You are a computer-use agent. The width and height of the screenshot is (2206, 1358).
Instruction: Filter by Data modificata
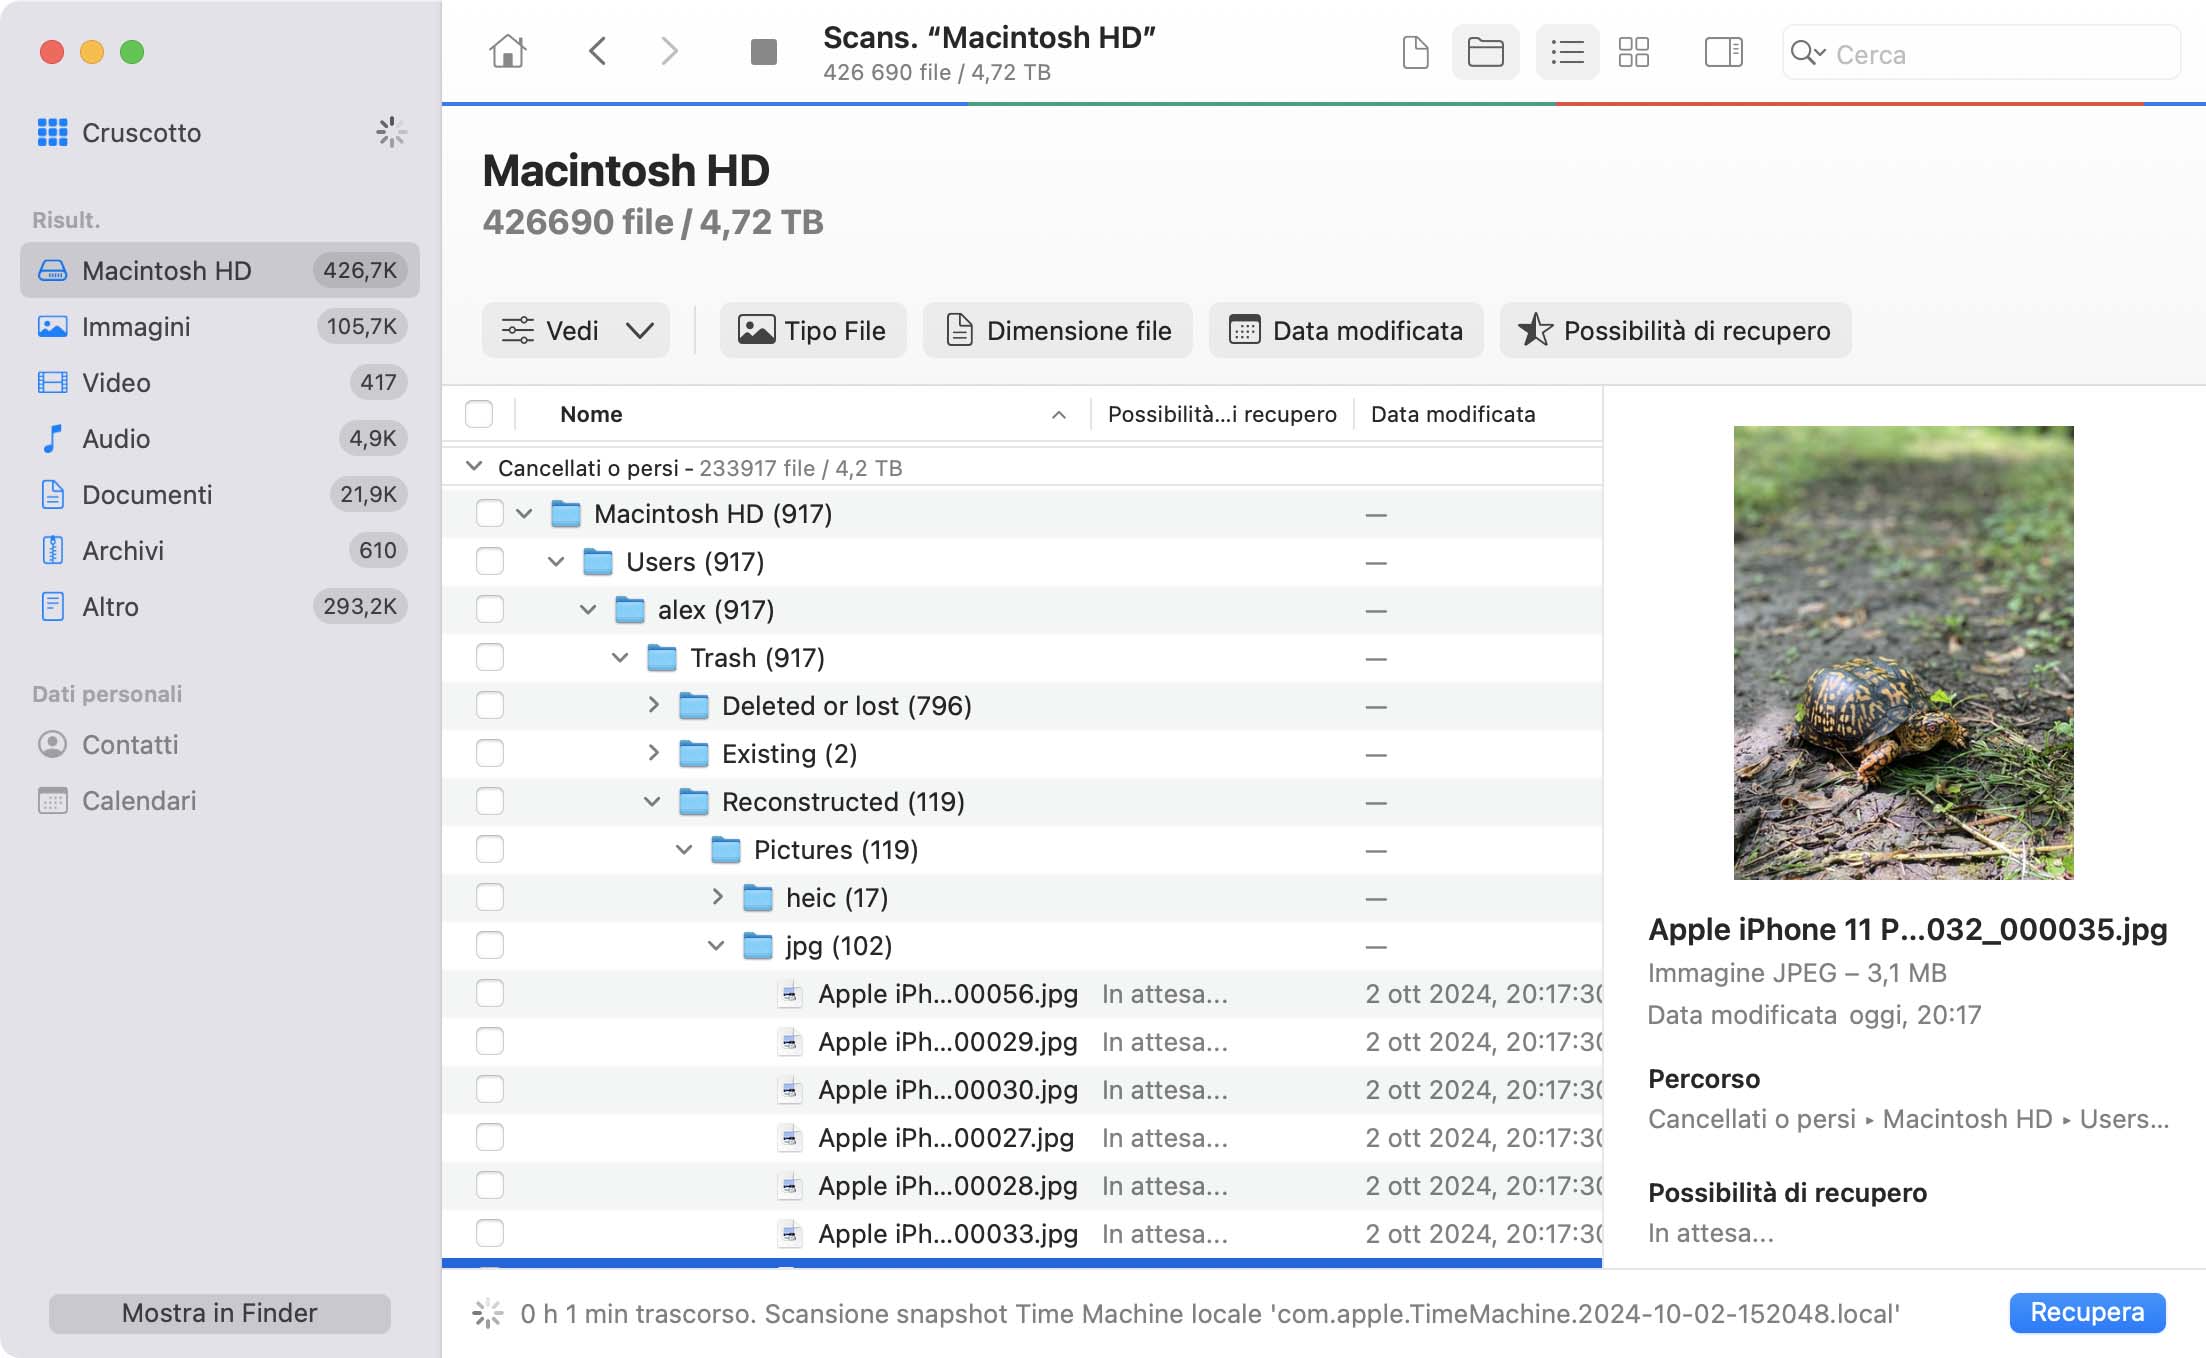point(1346,330)
